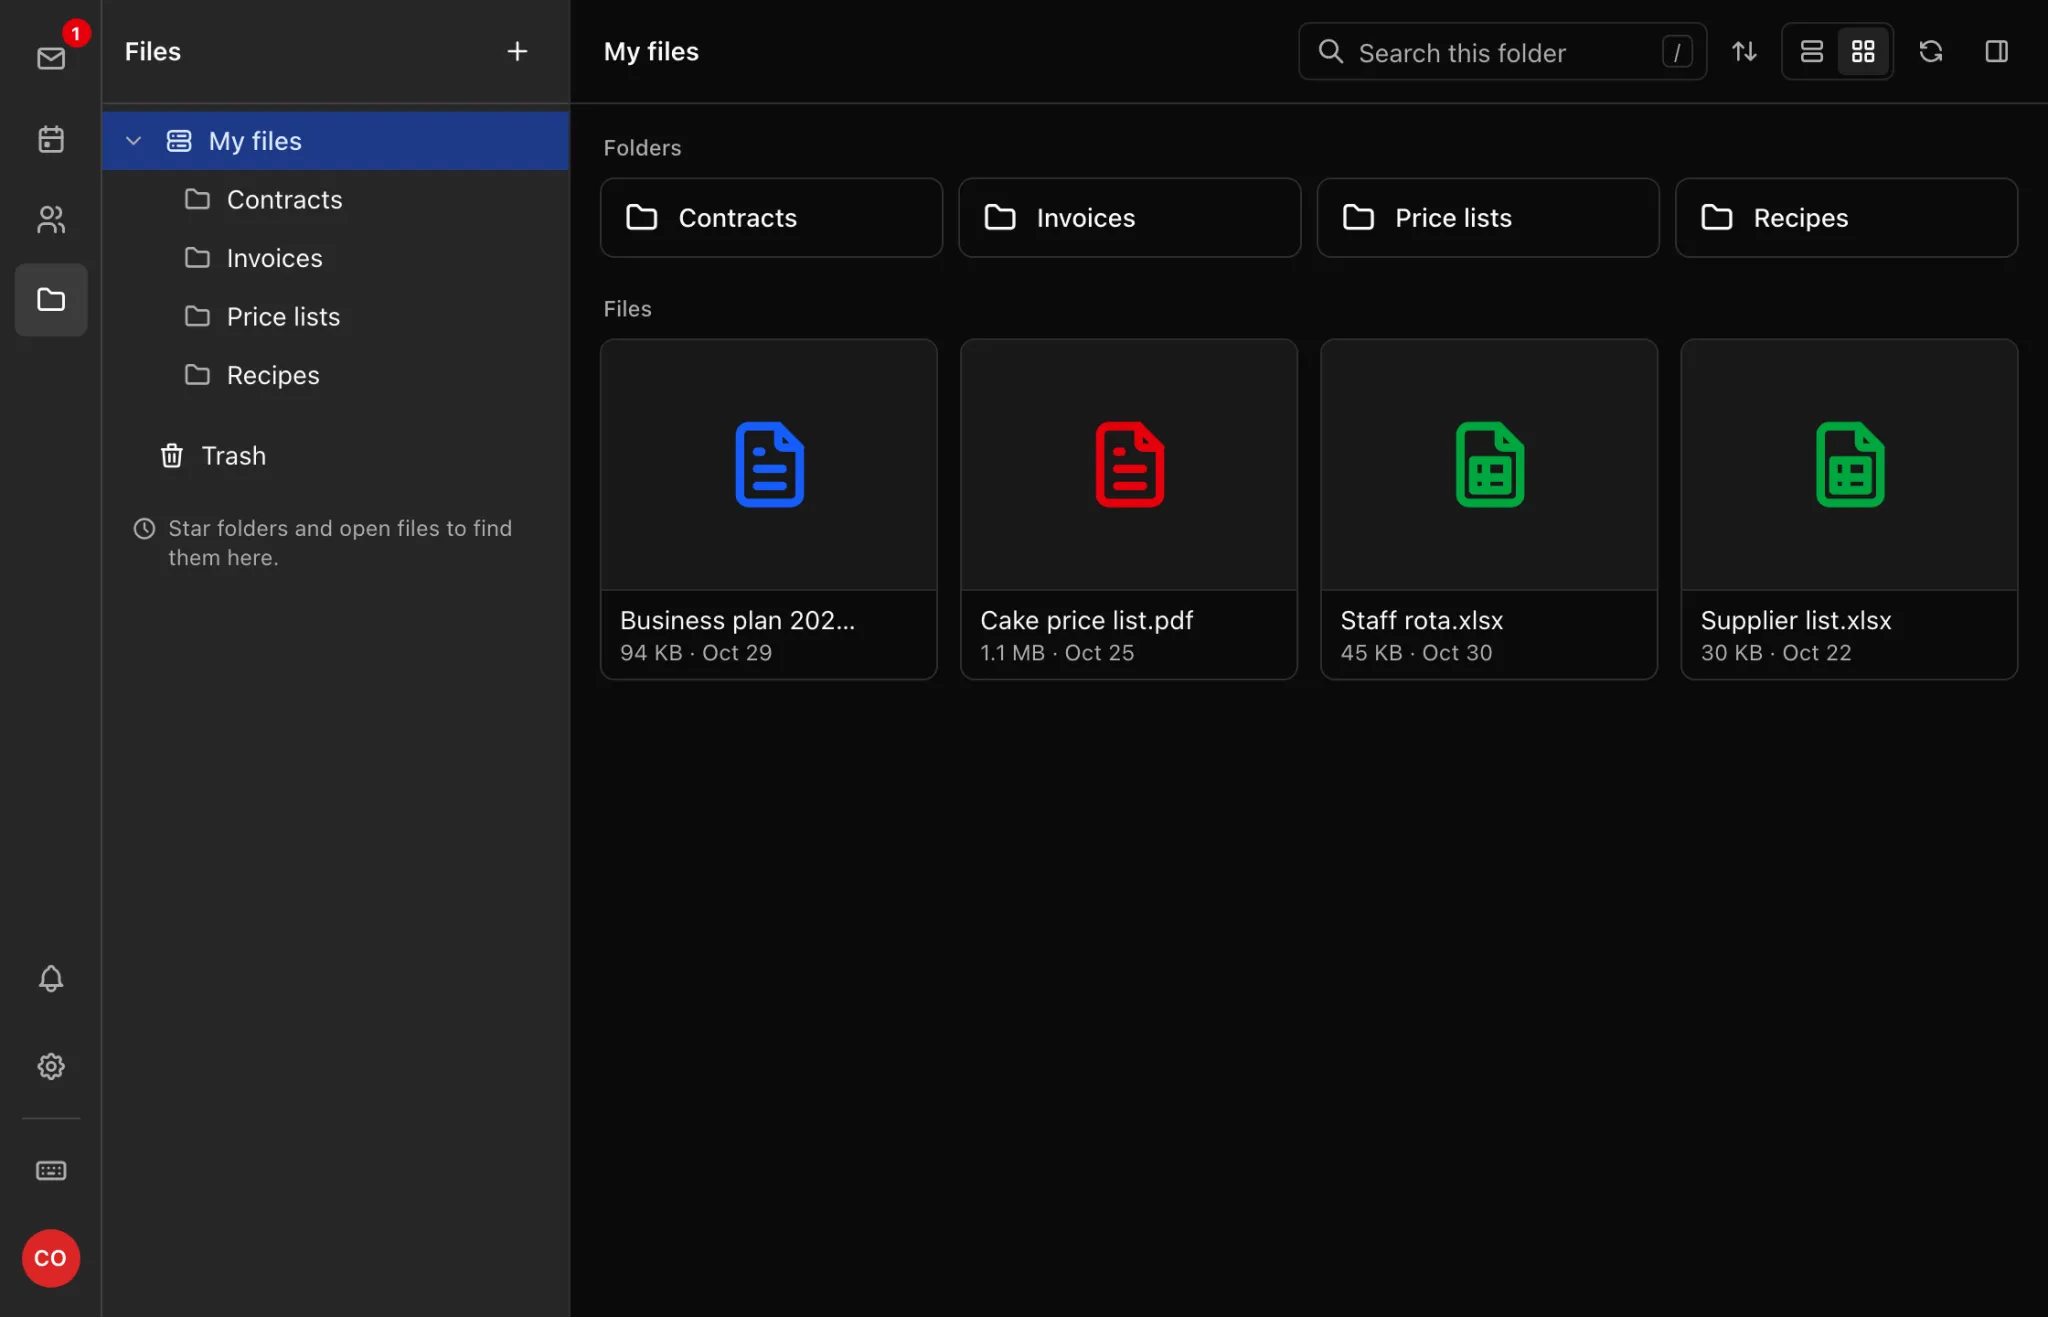
Task: Open the Contacts people icon
Action: [x=51, y=219]
